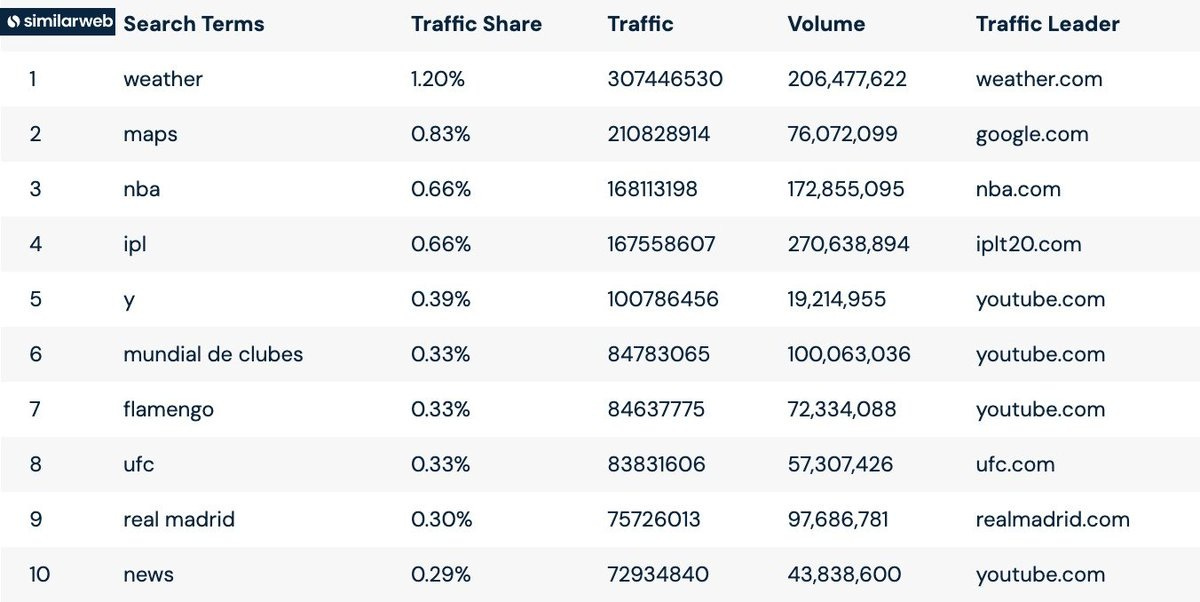Open youtube.com in the news row

point(1040,575)
